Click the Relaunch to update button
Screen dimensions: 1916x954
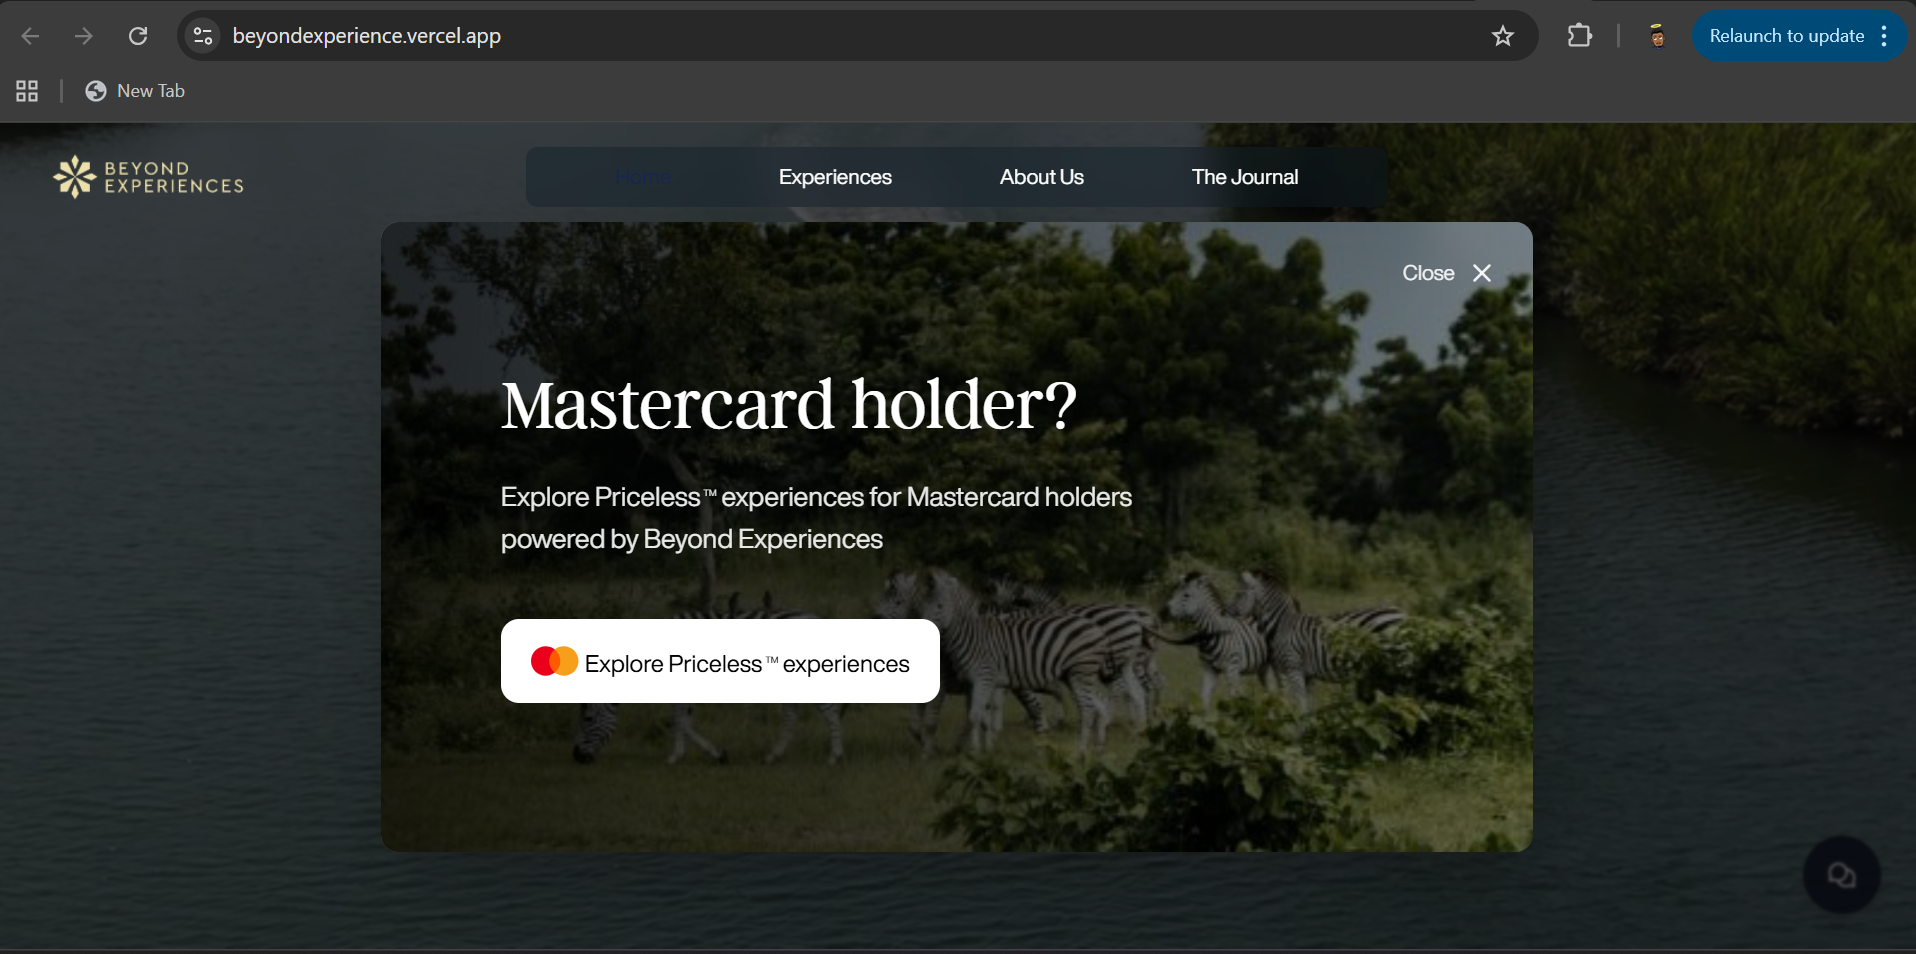click(1786, 36)
